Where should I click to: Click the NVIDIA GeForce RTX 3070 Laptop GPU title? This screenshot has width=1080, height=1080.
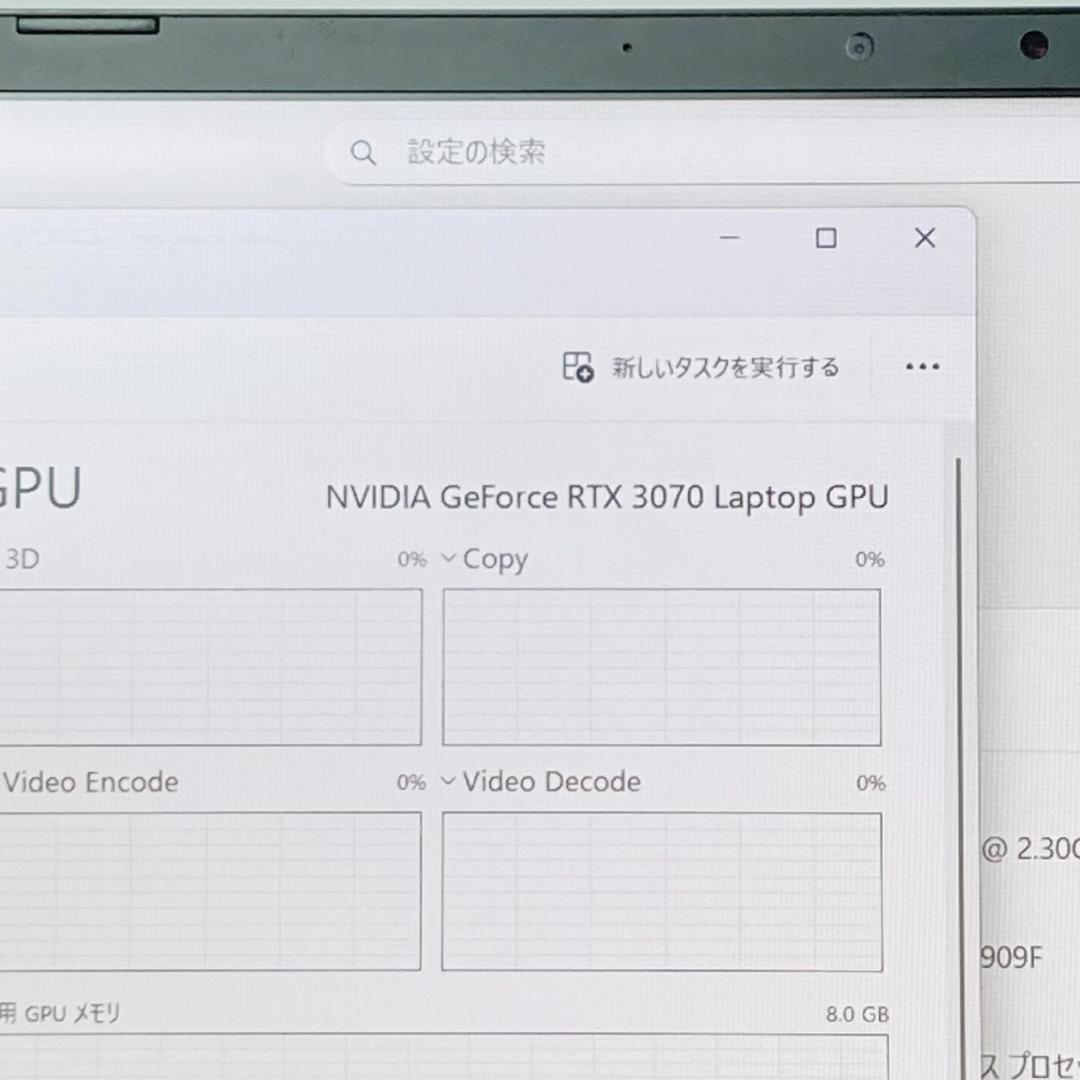point(607,497)
